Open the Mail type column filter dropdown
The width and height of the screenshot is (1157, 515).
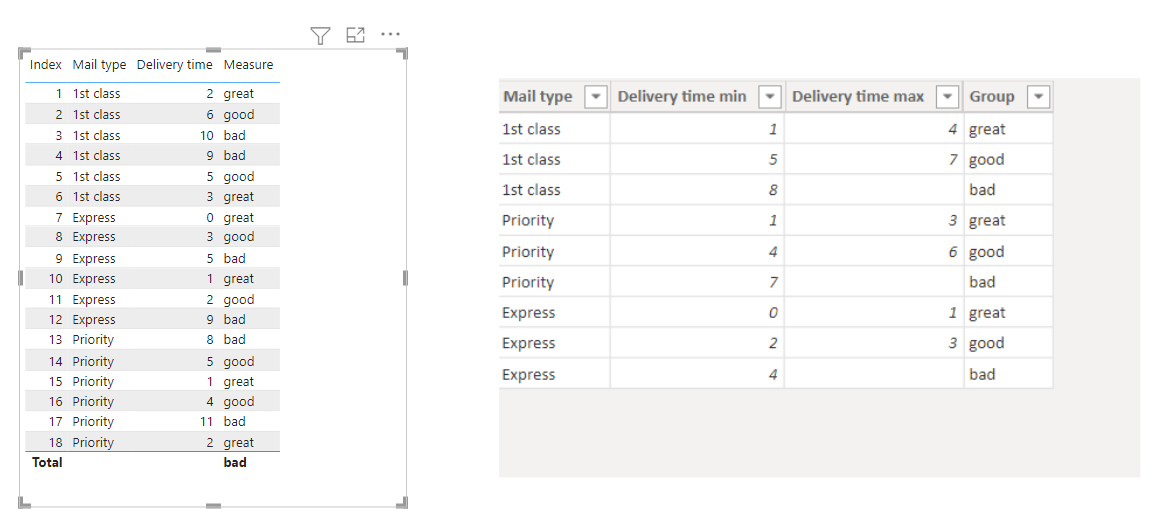click(x=595, y=97)
